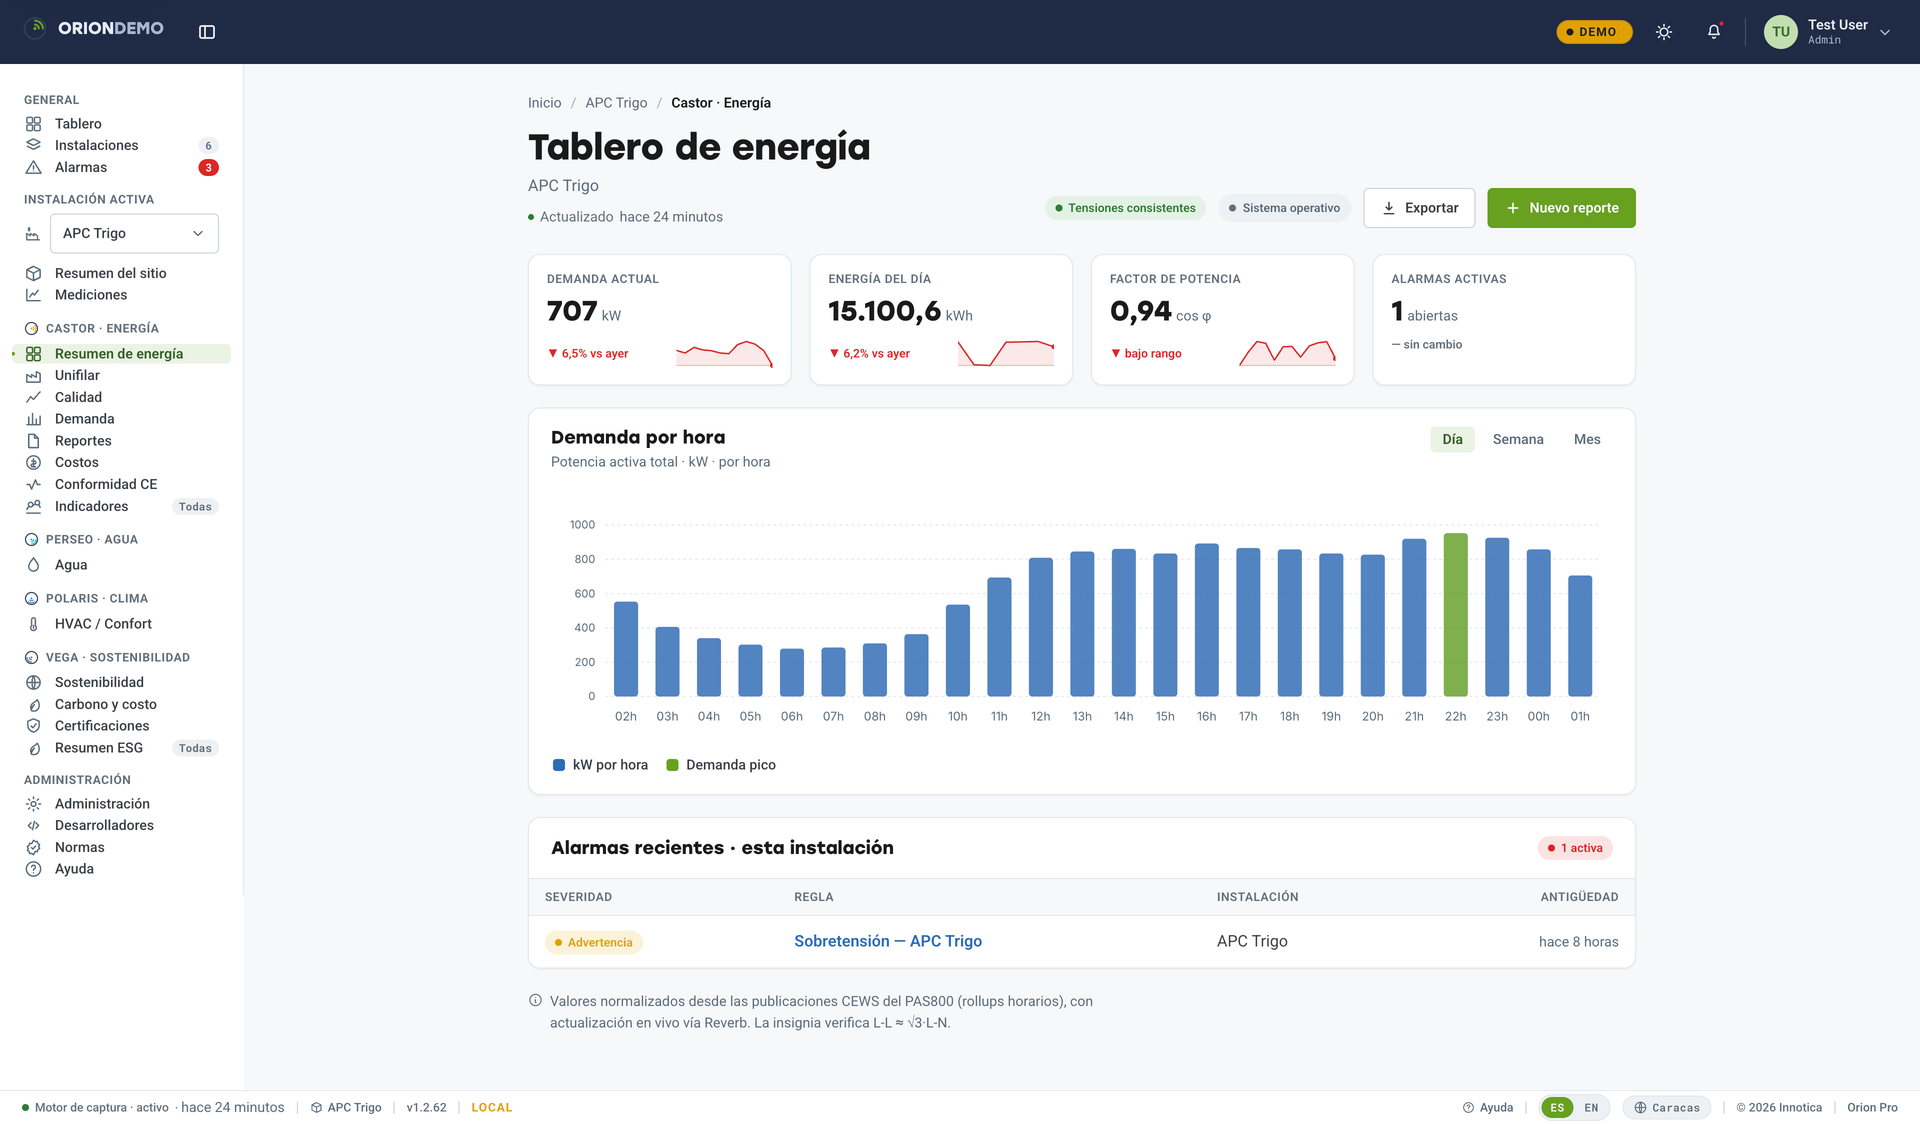The width and height of the screenshot is (1920, 1124).
Task: Open the Caracas timezone selector
Action: tap(1667, 1108)
